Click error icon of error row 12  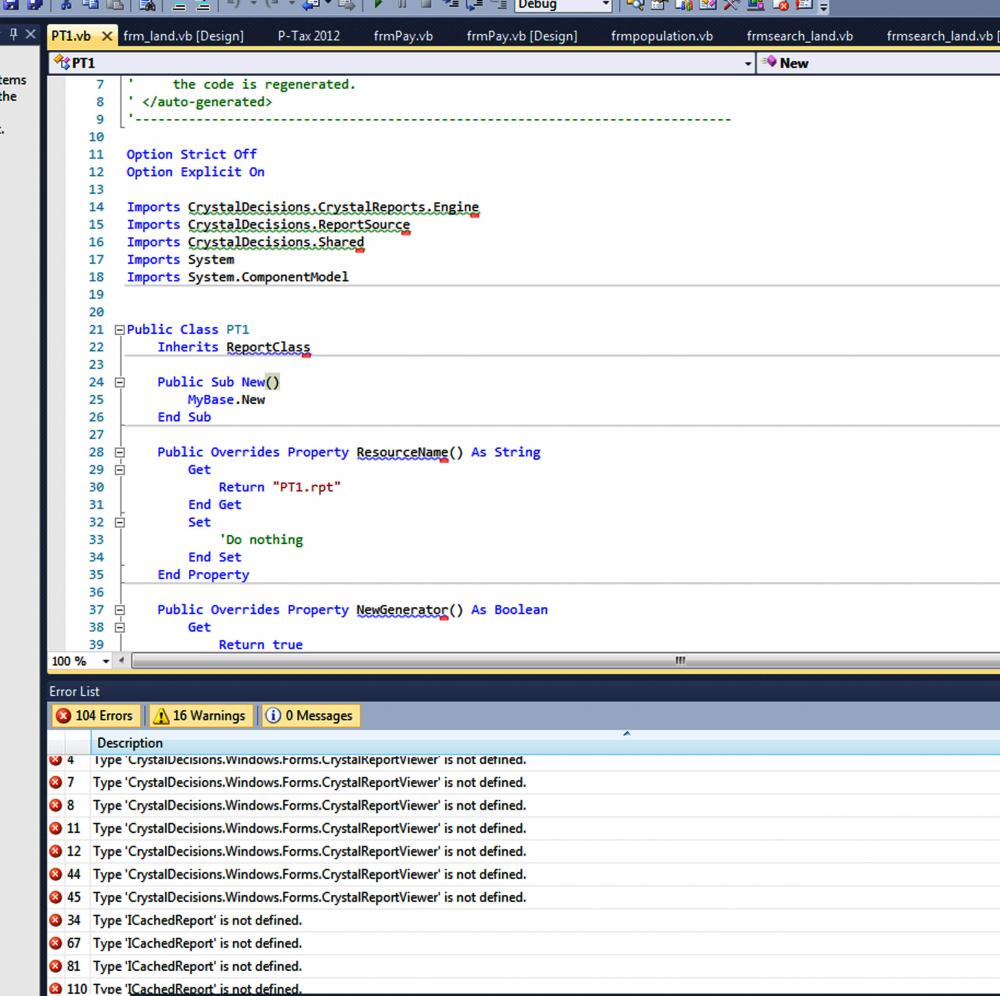coord(55,851)
